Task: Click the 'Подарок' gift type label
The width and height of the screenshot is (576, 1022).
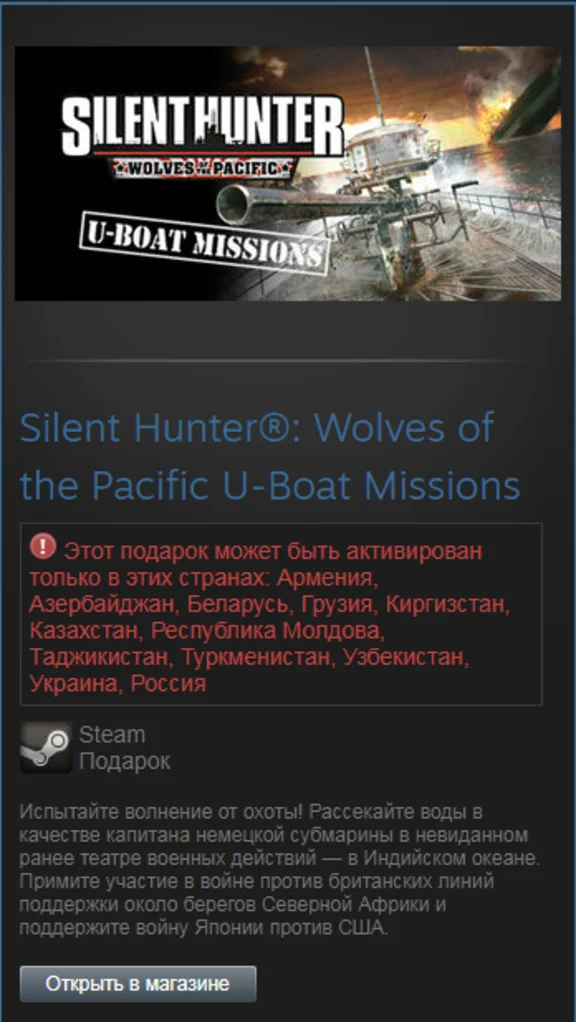Action: tap(124, 761)
